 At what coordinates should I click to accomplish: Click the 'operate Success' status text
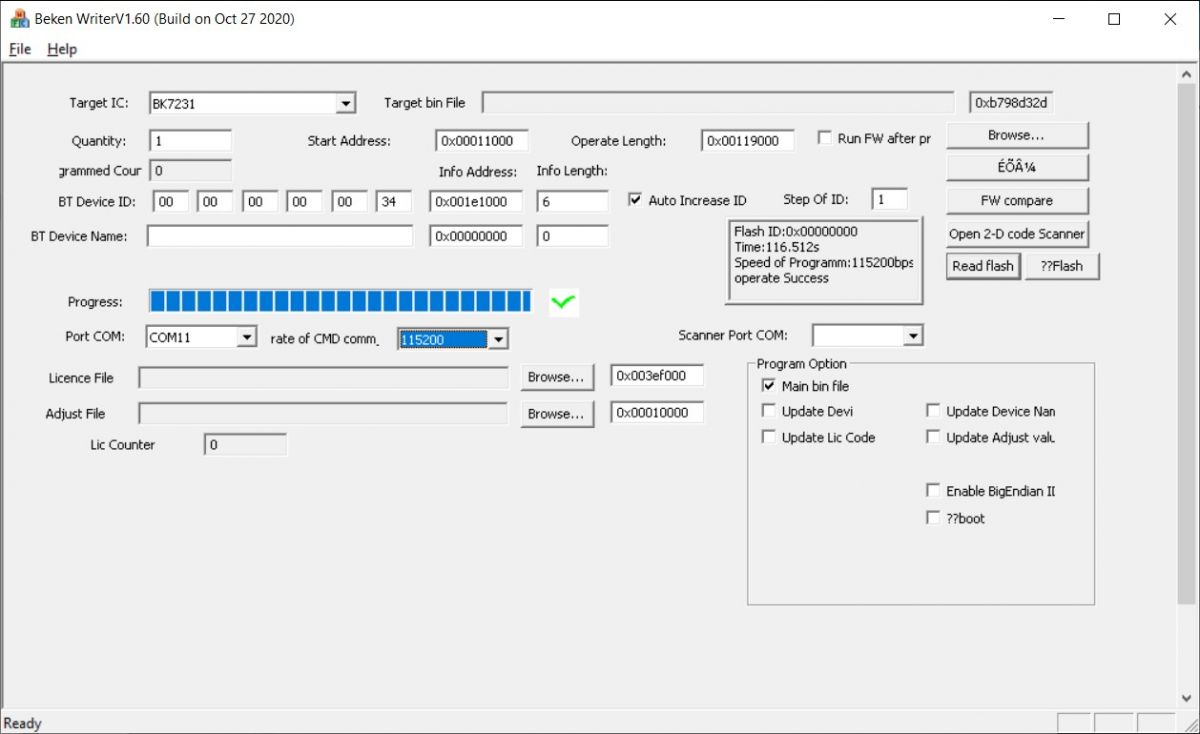(782, 278)
